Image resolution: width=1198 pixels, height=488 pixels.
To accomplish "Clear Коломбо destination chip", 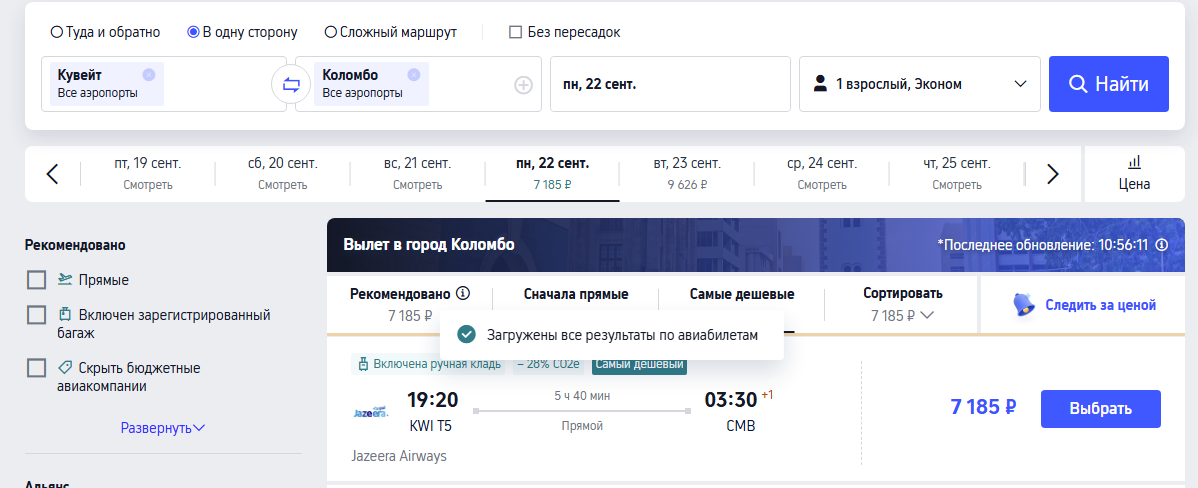I will pyautogui.click(x=413, y=74).
